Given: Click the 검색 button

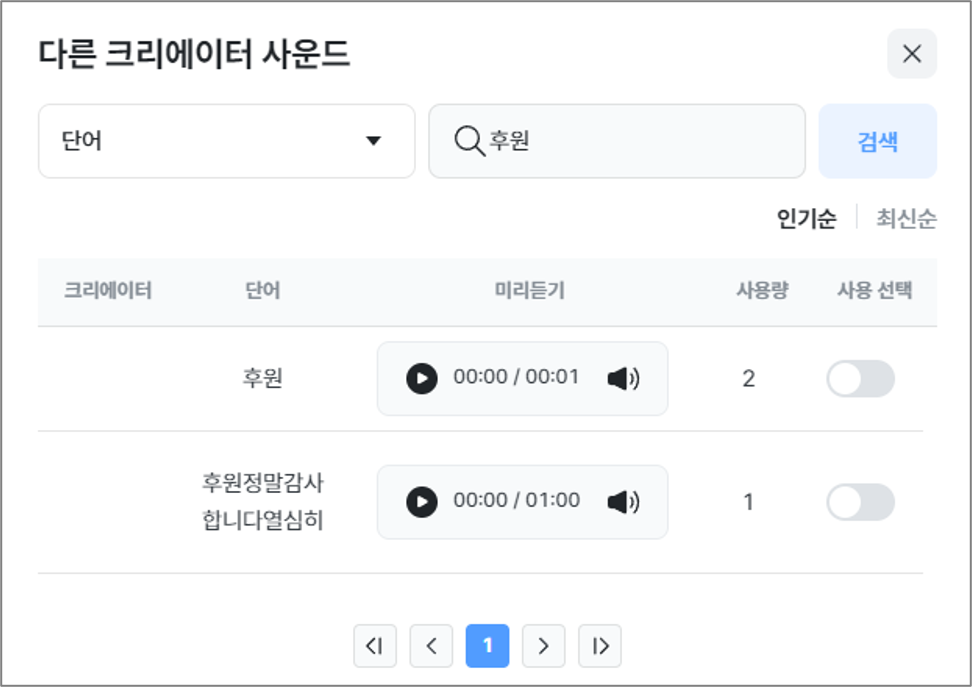Looking at the screenshot, I should pos(877,141).
